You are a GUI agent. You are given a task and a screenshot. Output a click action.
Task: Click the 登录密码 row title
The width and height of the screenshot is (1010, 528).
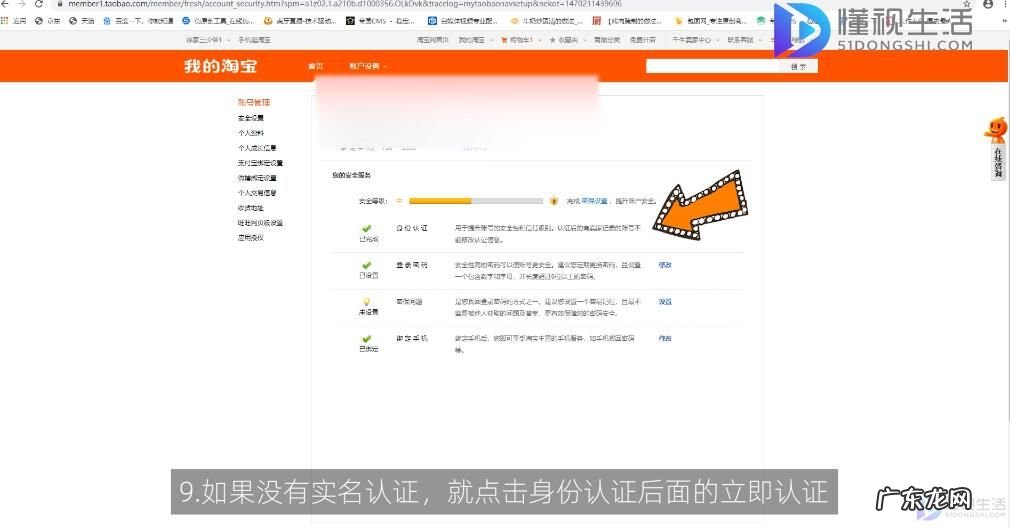coord(412,265)
